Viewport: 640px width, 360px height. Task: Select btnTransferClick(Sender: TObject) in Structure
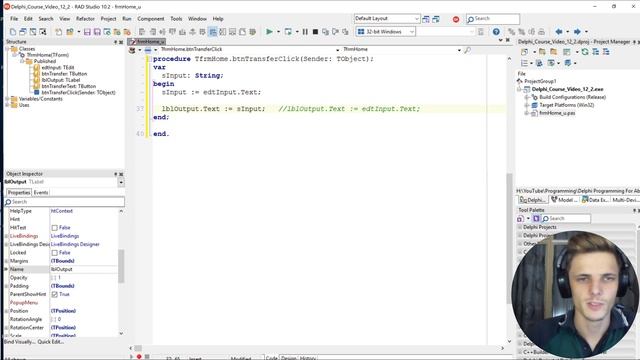coord(78,93)
